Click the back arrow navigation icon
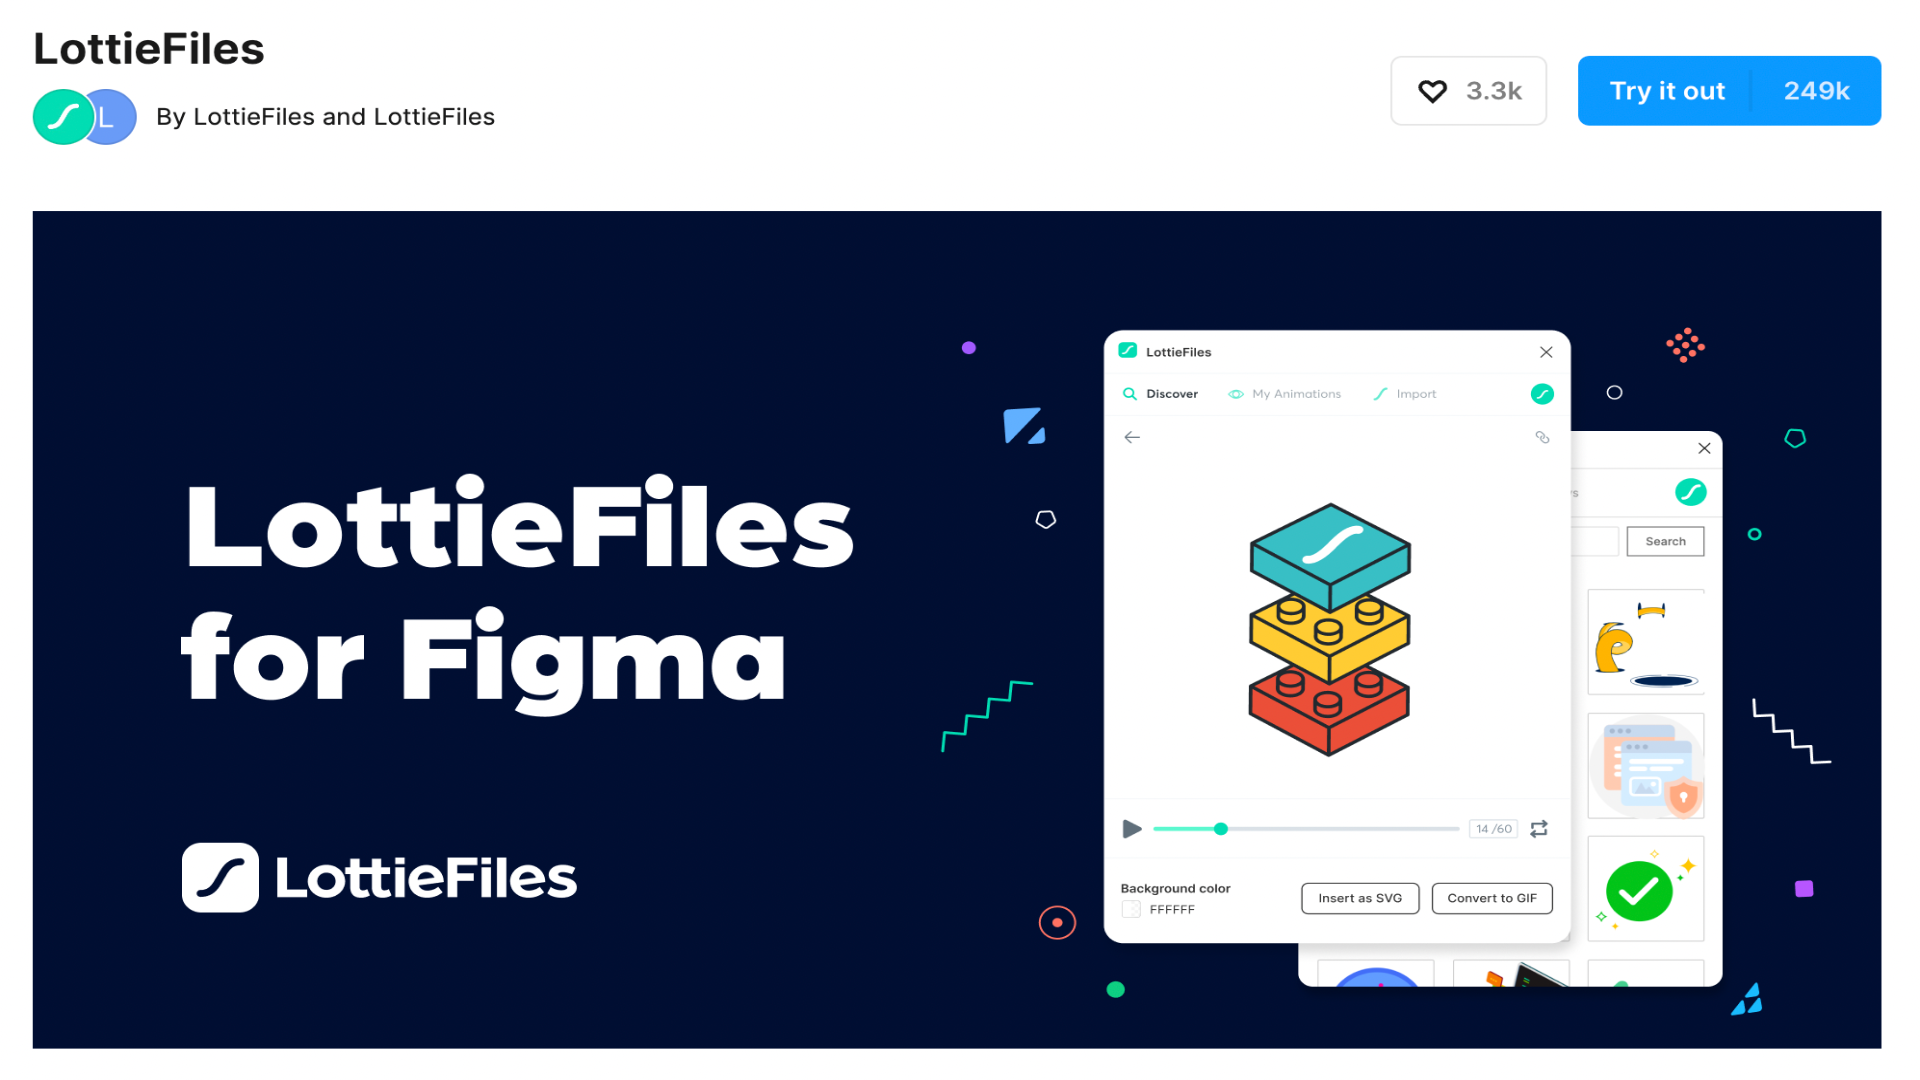1920x1080 pixels. tap(1131, 436)
